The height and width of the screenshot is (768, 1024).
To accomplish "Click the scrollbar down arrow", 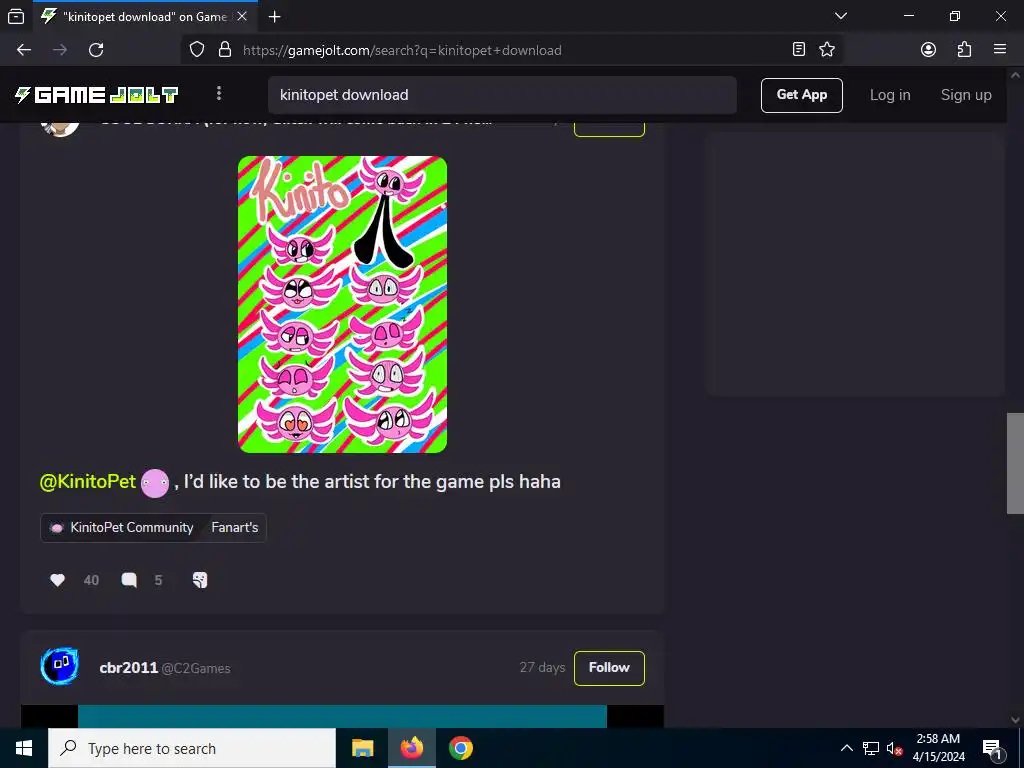I will coord(1015,720).
